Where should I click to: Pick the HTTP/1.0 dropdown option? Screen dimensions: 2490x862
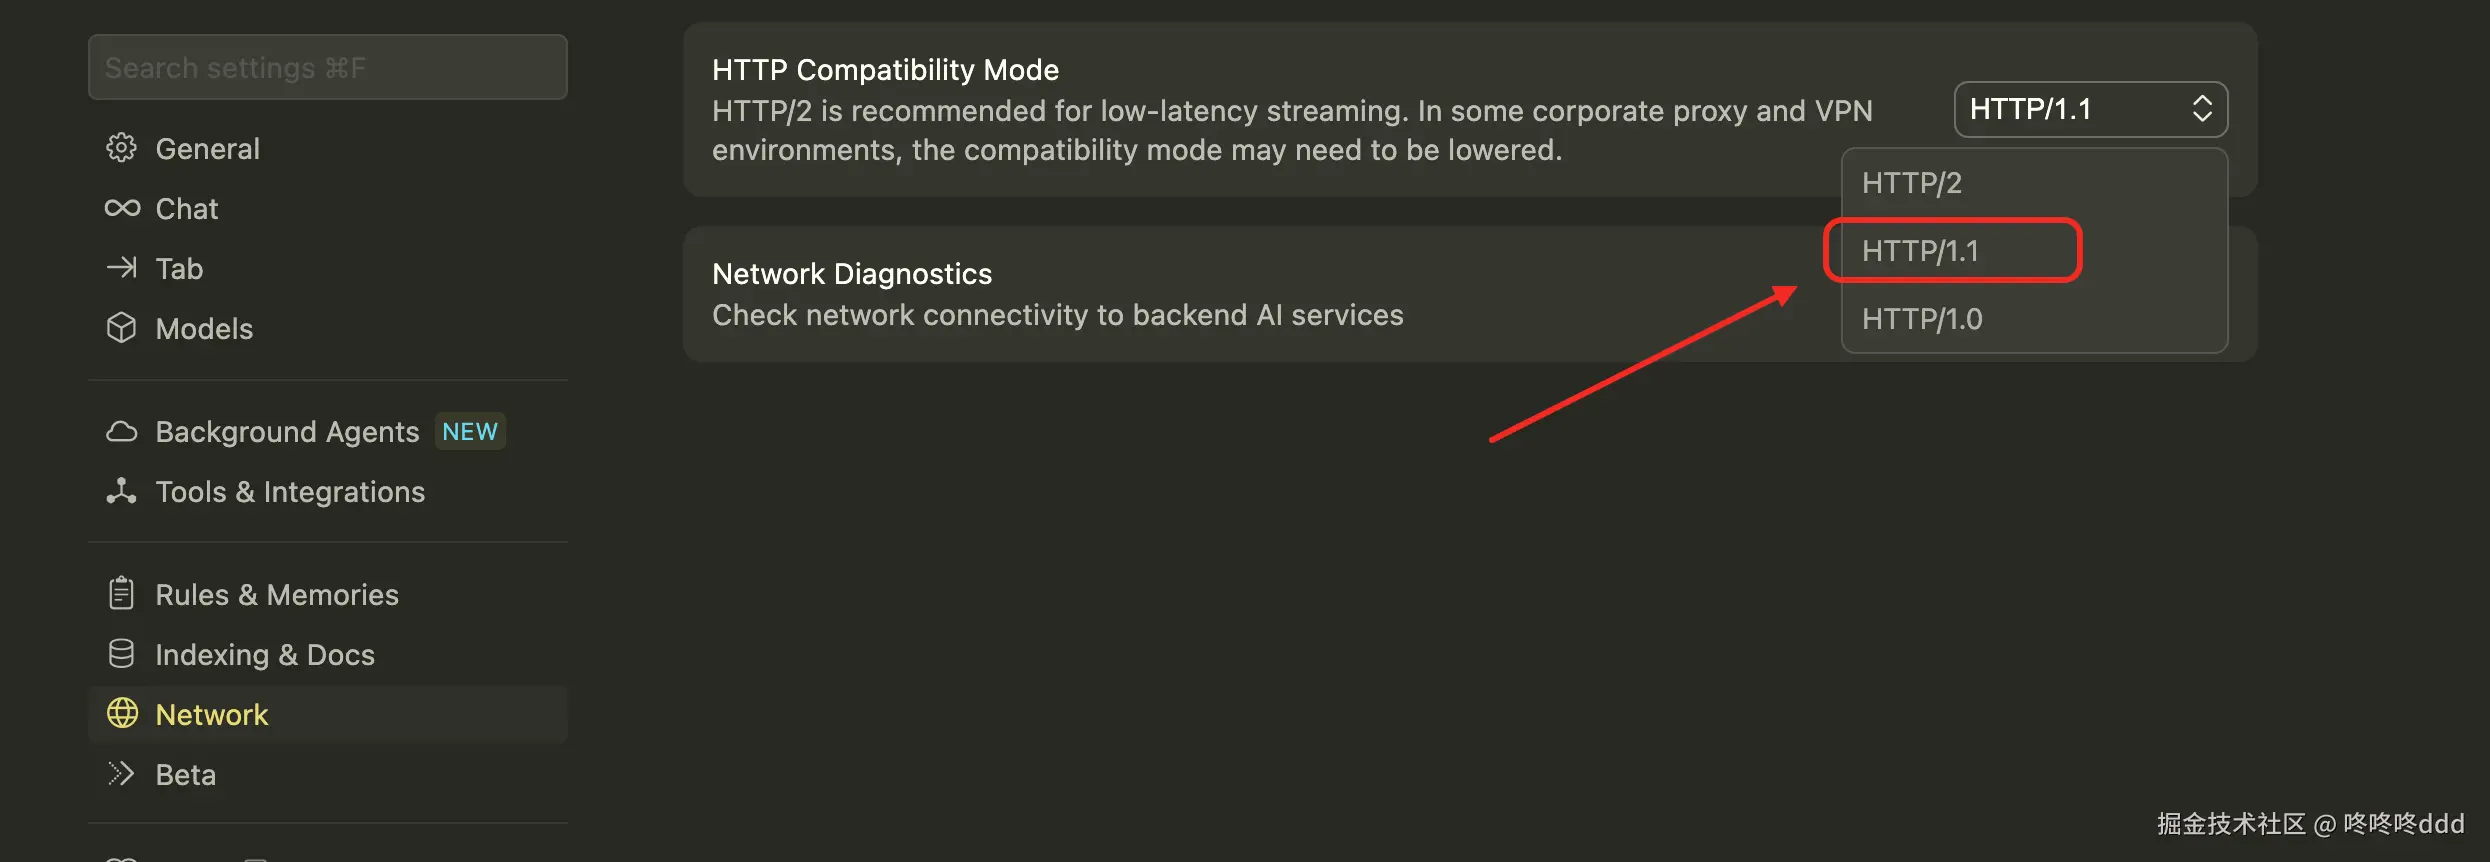coord(1922,319)
